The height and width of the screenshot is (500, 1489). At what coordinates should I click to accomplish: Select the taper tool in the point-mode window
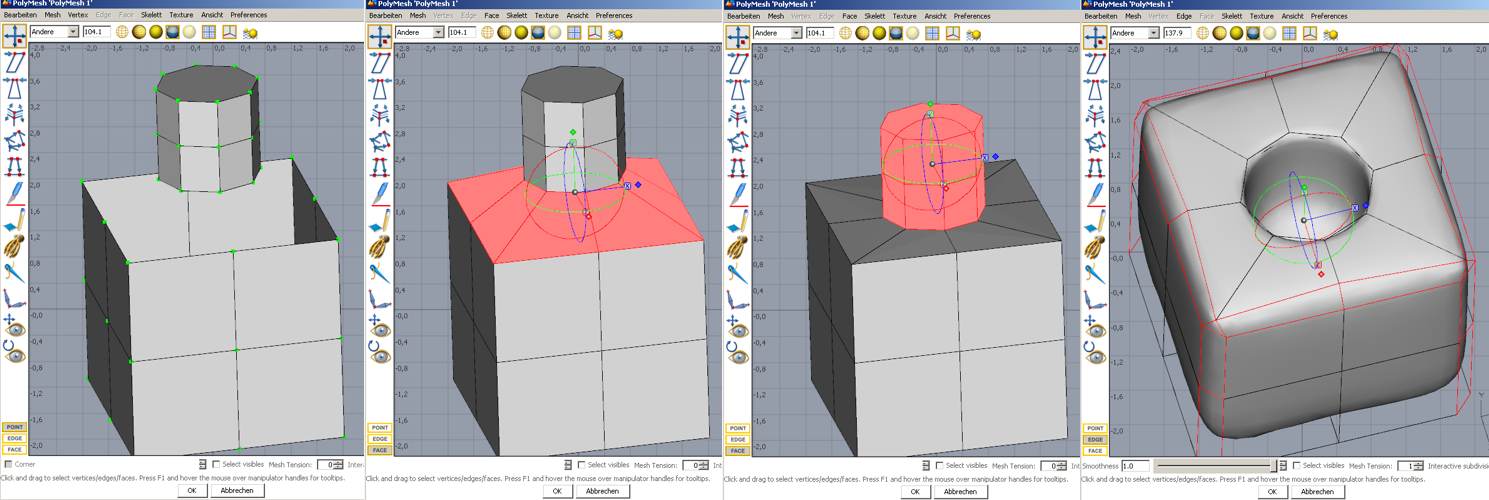15,88
